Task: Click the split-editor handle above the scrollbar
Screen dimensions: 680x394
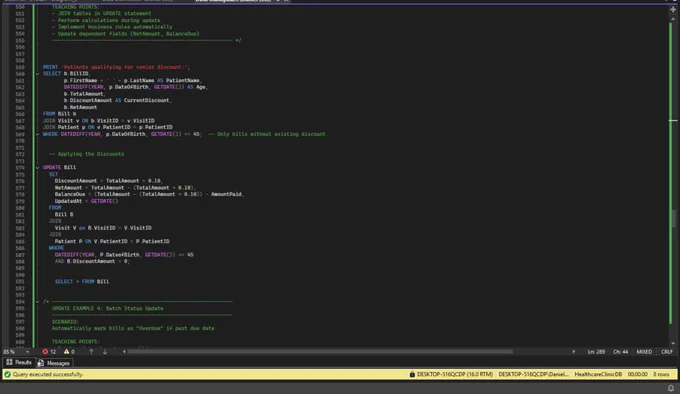Action: (673, 10)
